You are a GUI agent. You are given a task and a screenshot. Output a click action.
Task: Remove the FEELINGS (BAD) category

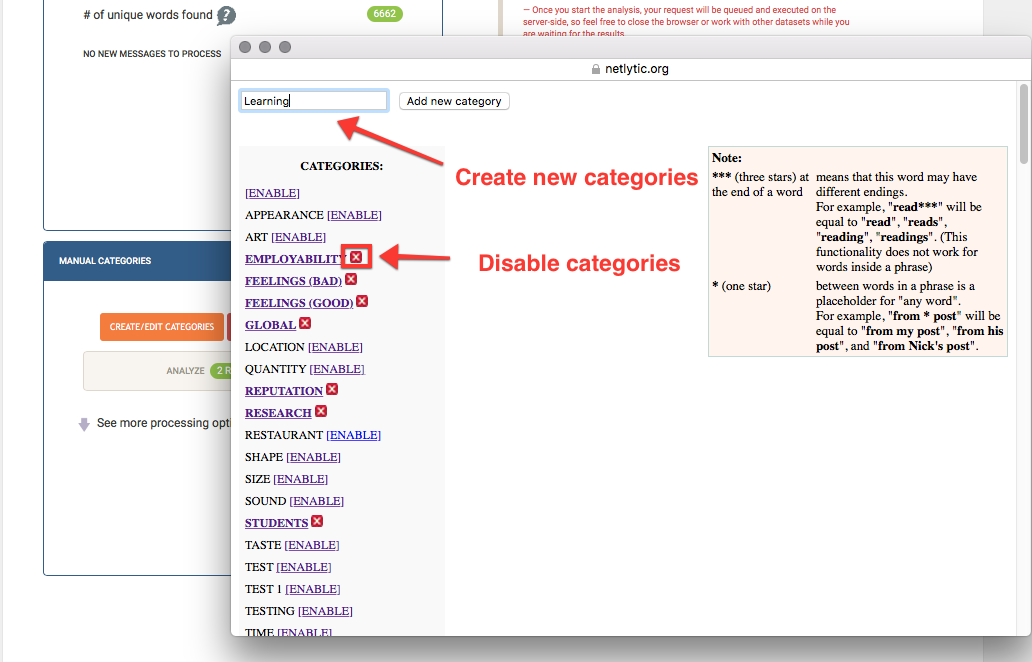click(350, 280)
